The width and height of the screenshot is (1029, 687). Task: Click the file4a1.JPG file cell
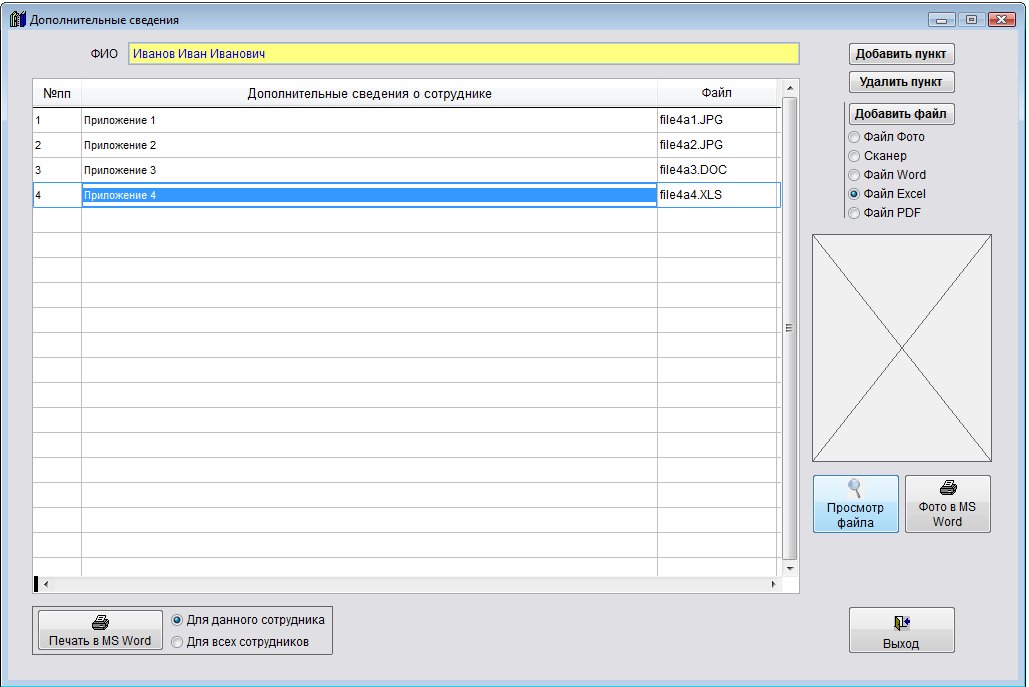[717, 121]
